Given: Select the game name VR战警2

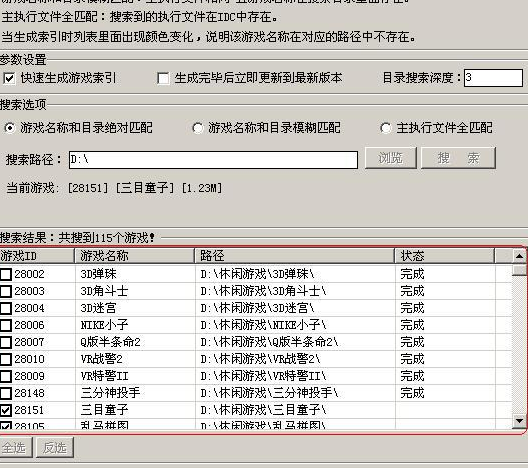Looking at the screenshot, I should coord(101,359).
